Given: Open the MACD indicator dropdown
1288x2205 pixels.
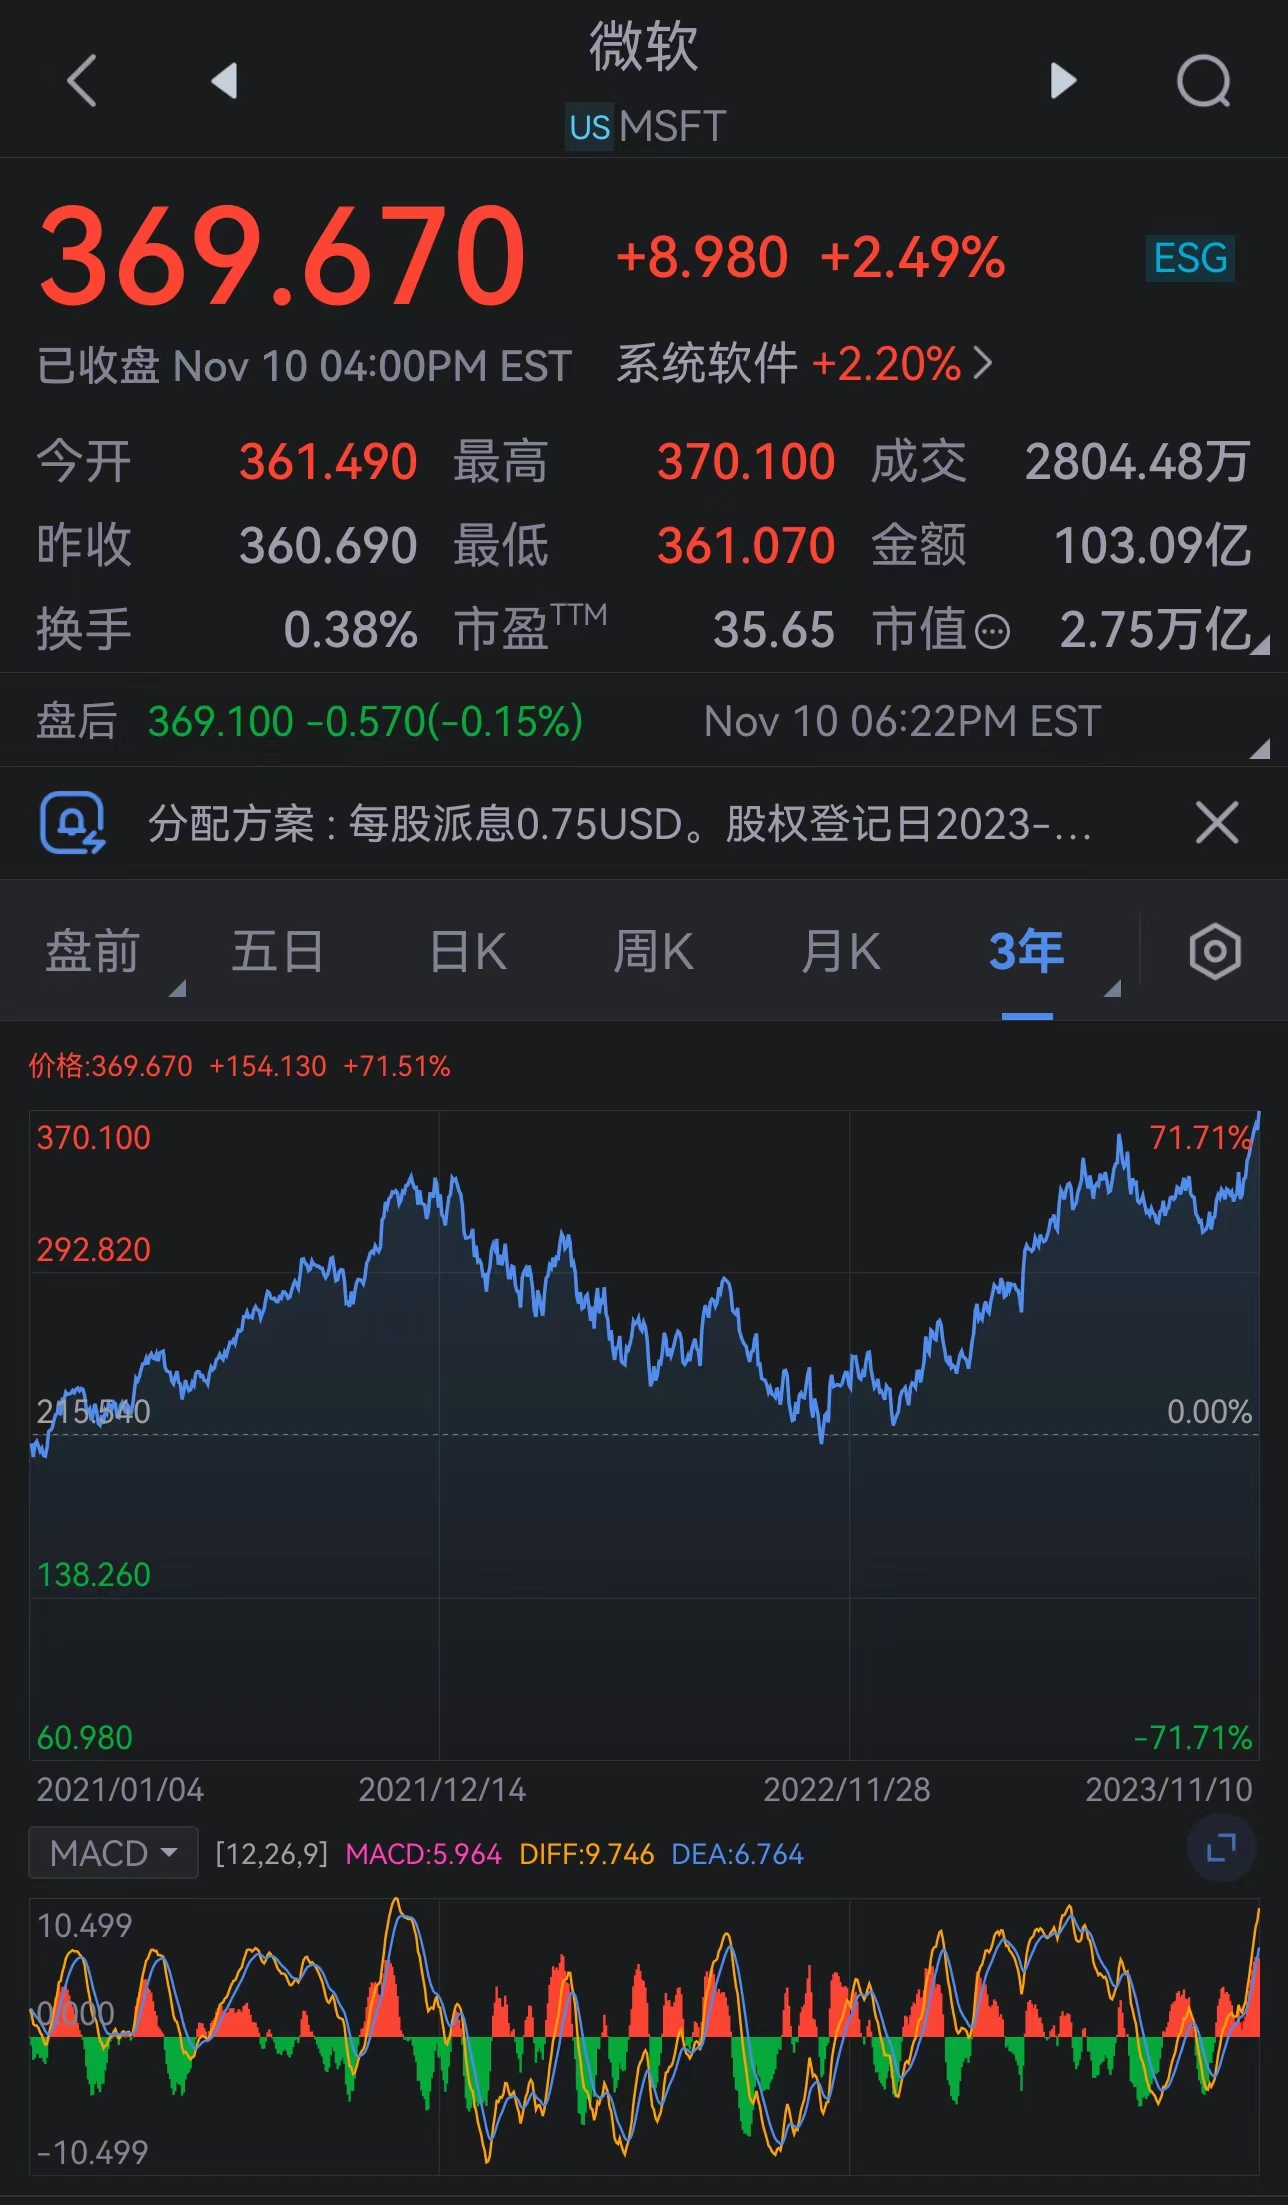Looking at the screenshot, I should 113,1853.
